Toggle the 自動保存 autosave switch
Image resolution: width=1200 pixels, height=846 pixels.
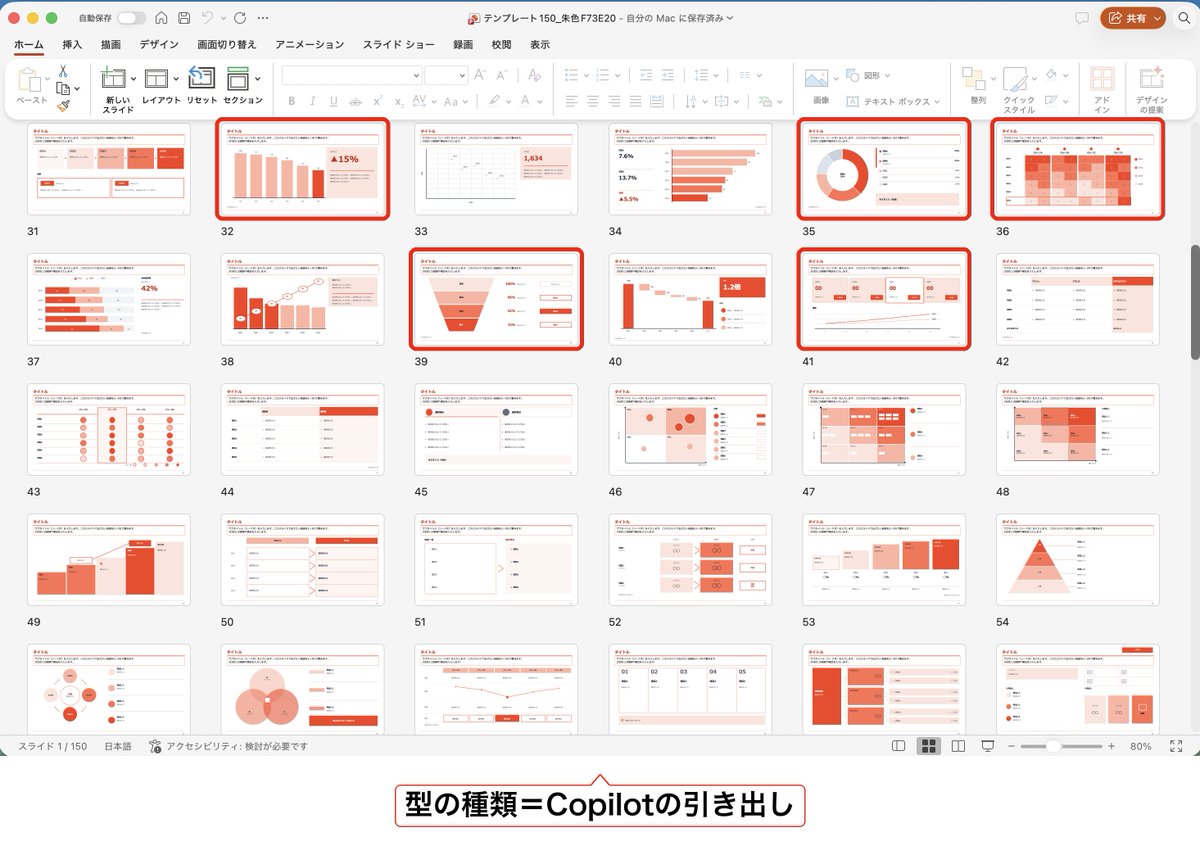point(131,18)
